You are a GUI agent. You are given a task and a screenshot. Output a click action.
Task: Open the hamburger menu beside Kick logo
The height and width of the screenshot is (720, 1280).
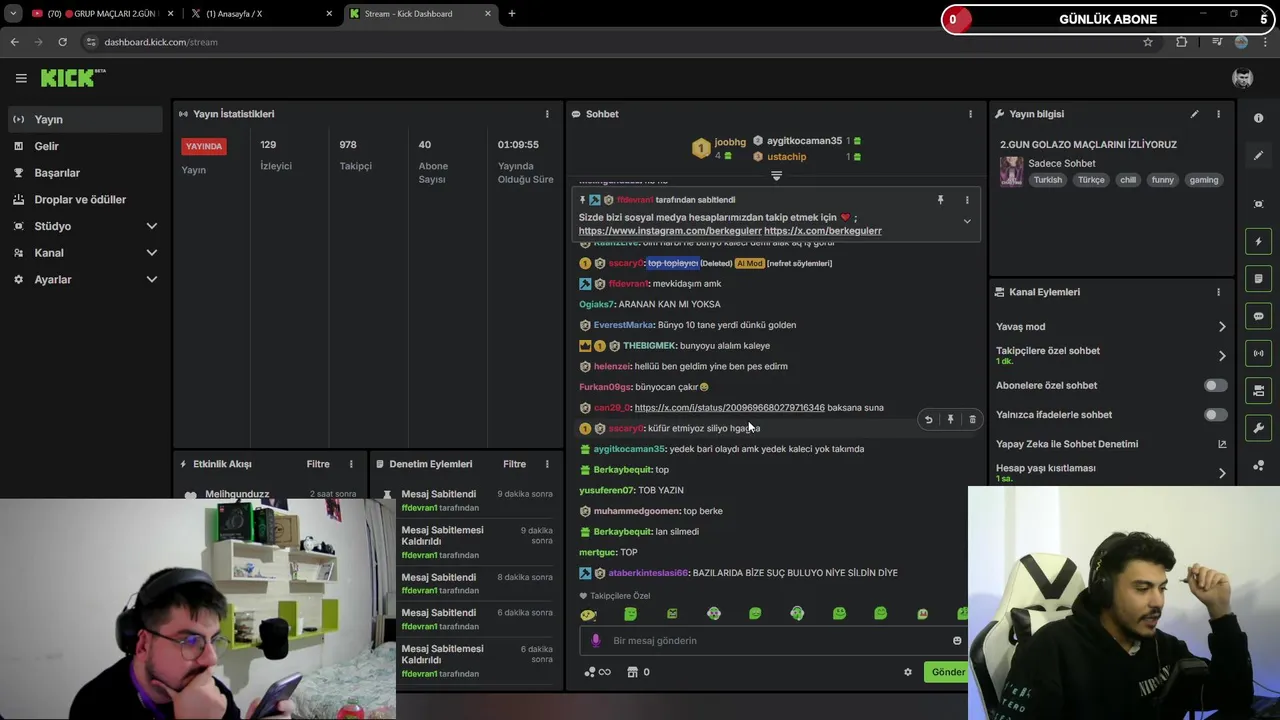coord(21,78)
